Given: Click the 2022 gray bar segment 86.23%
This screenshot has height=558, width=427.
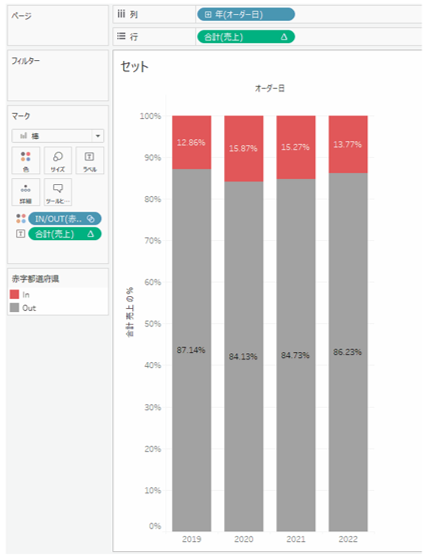Looking at the screenshot, I should [x=348, y=352].
